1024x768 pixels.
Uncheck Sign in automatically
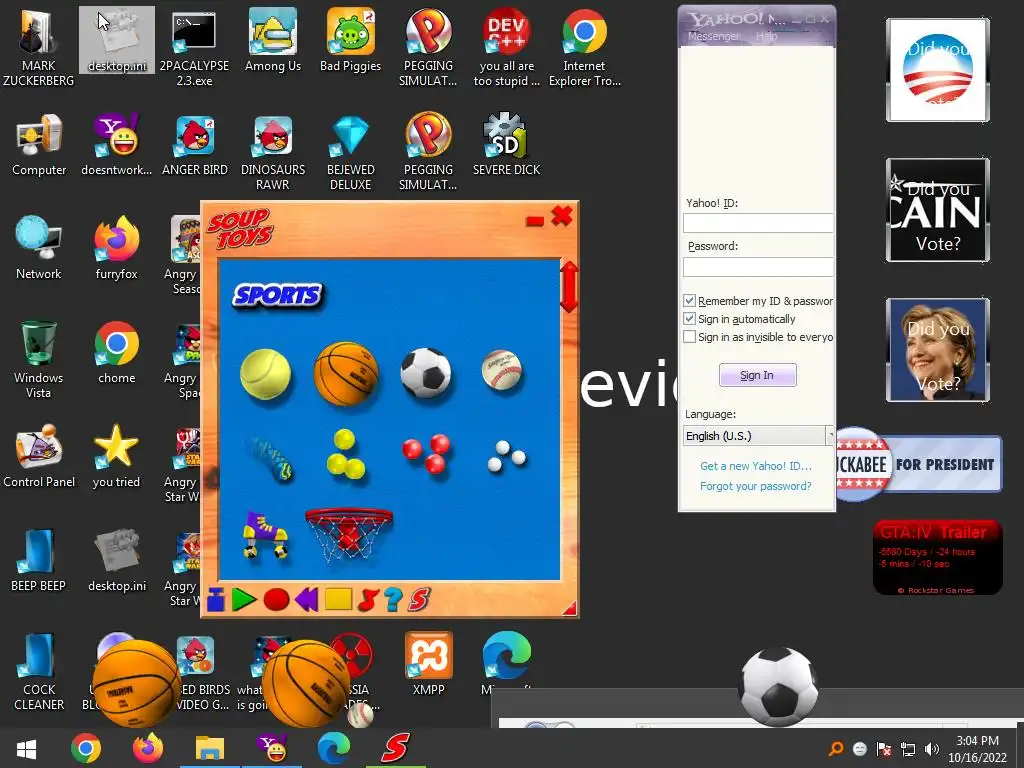pos(689,319)
